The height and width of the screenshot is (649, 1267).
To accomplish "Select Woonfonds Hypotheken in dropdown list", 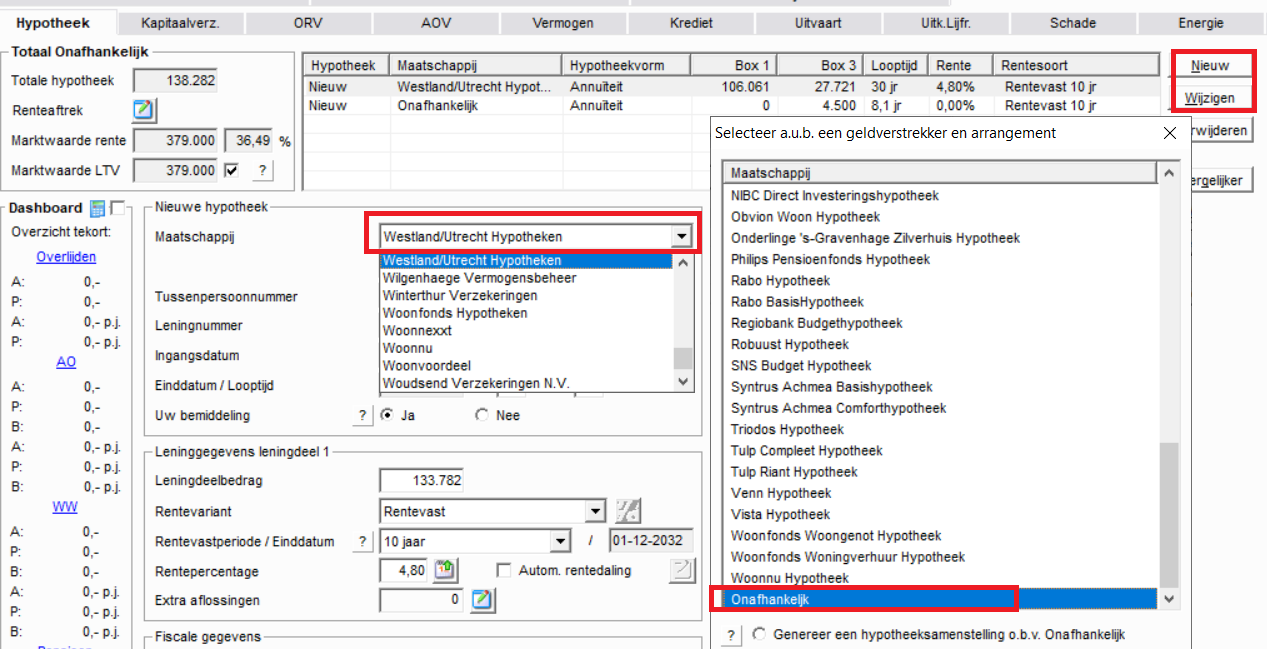I will (x=527, y=313).
